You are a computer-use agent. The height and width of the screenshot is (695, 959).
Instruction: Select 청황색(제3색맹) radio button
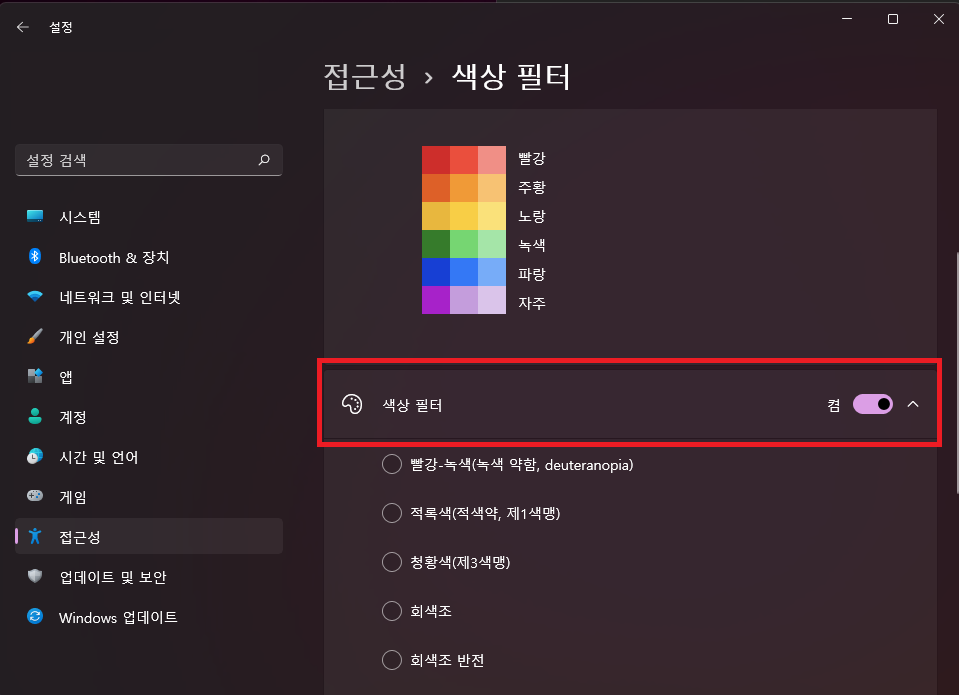point(391,562)
